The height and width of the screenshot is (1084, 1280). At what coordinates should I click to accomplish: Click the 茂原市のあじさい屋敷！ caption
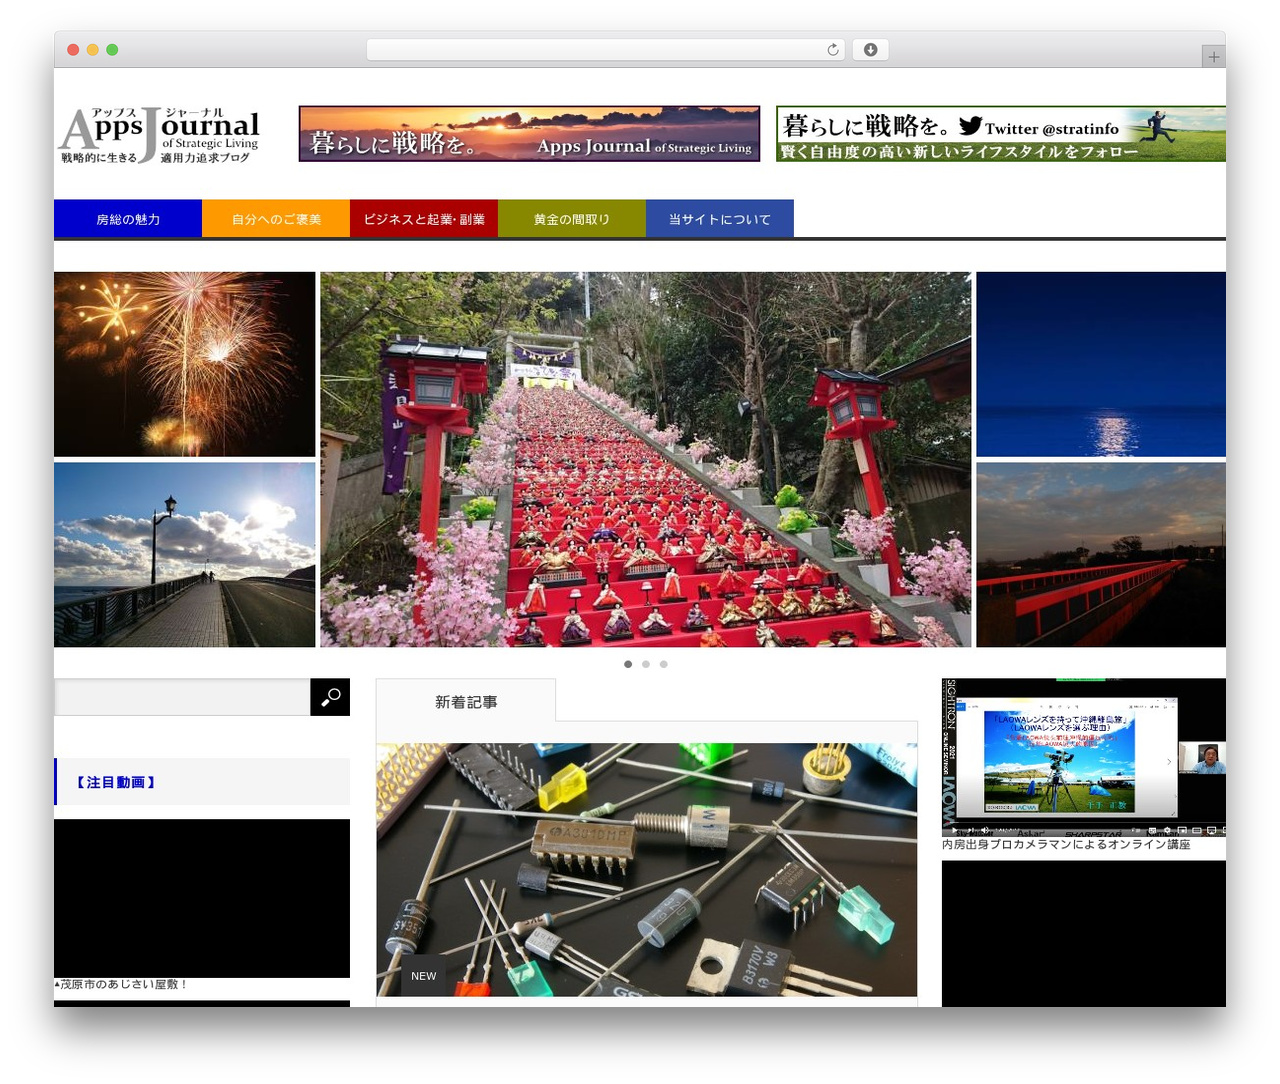[x=121, y=984]
